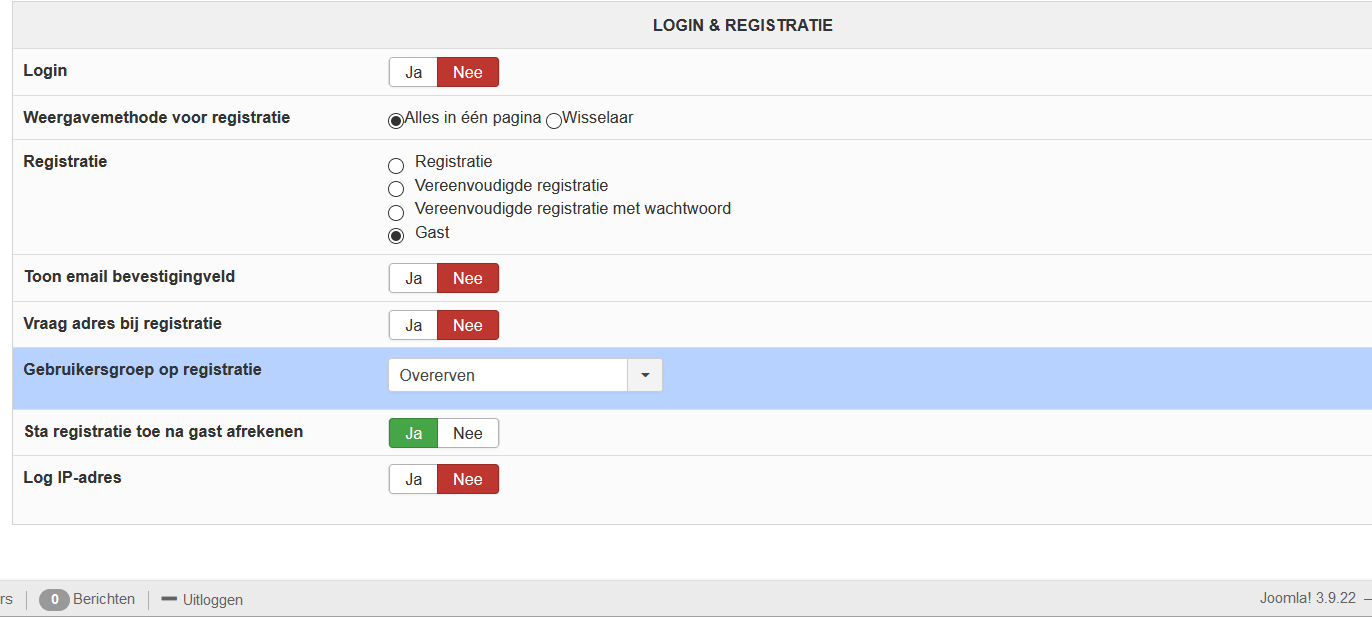This screenshot has width=1372, height=617.
Task: Select Alles in één pagina radio
Action: [x=396, y=121]
